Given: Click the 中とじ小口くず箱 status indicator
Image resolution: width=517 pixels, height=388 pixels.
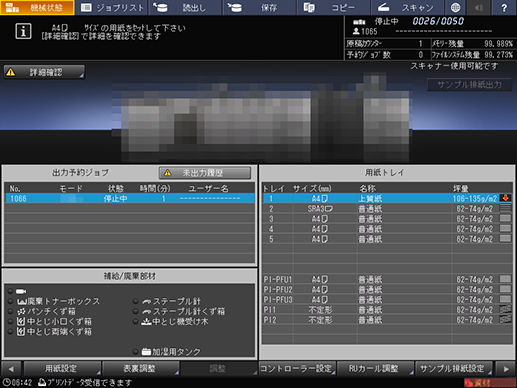Looking at the screenshot, I should pos(10,321).
